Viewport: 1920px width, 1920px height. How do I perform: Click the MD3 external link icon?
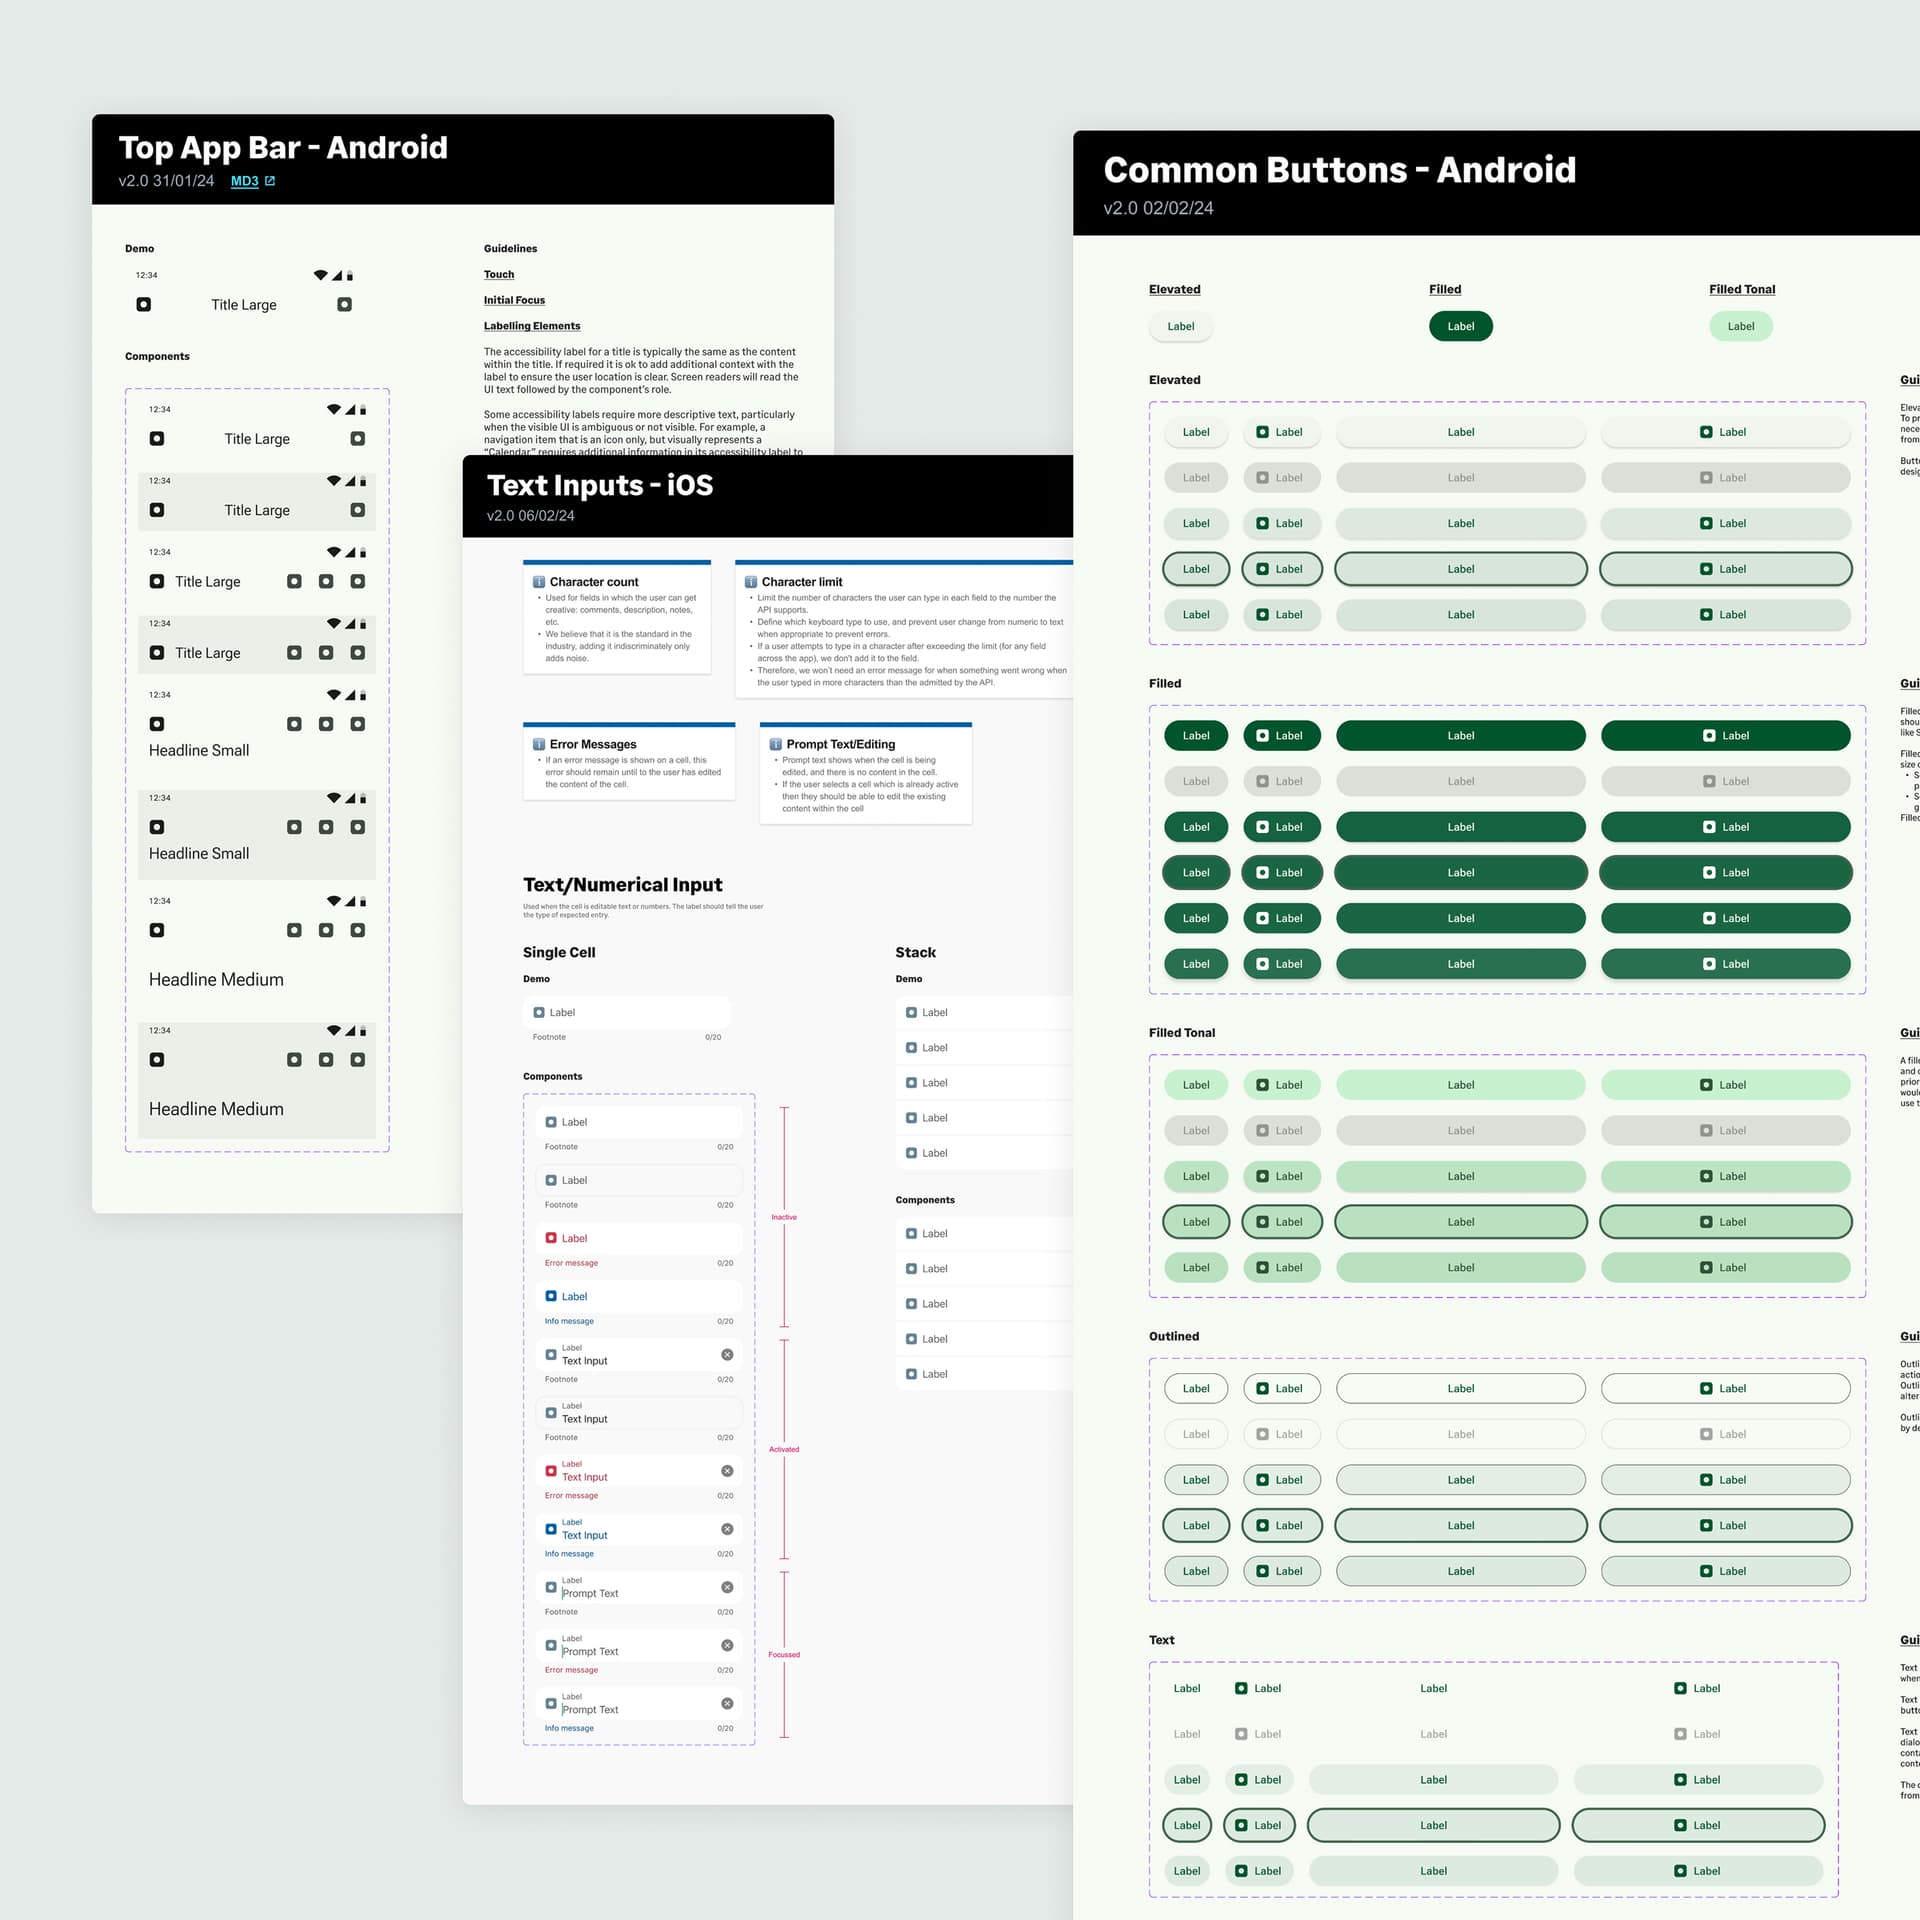(270, 181)
